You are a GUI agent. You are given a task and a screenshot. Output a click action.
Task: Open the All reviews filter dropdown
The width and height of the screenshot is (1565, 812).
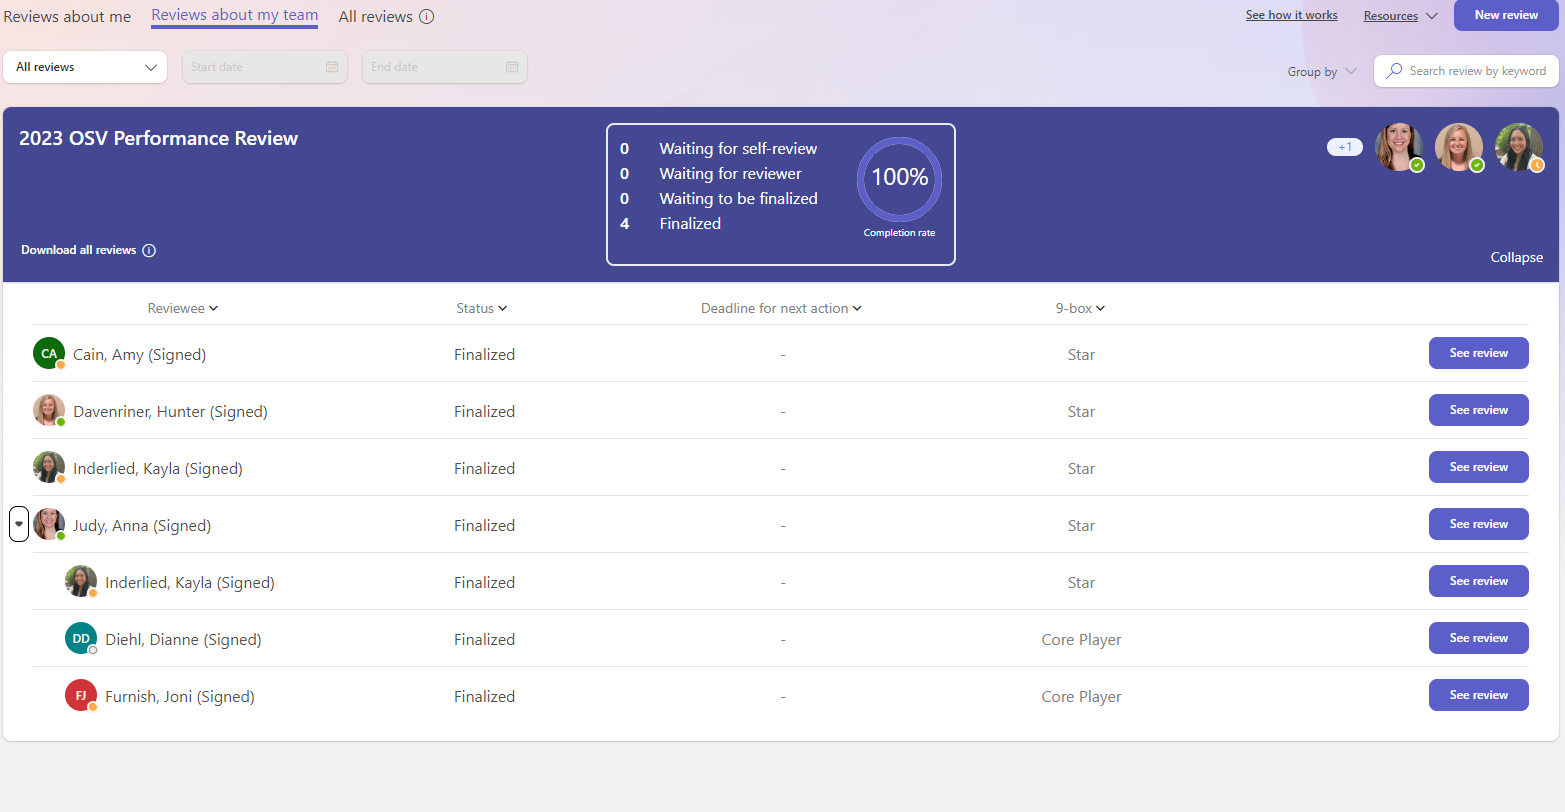tap(86, 67)
